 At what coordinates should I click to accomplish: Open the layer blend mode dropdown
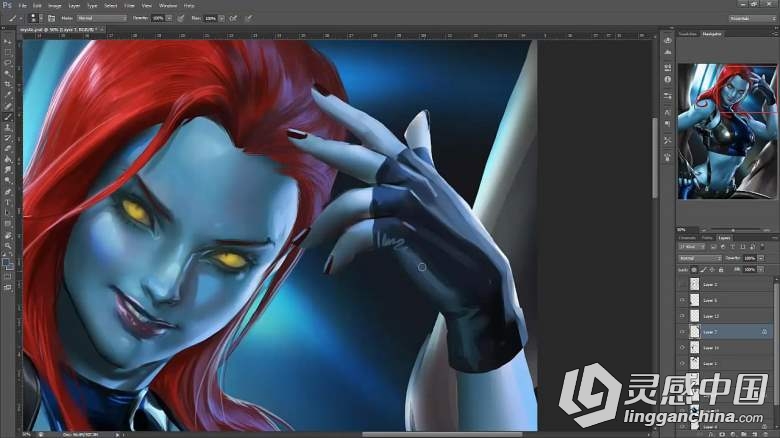tap(700, 258)
